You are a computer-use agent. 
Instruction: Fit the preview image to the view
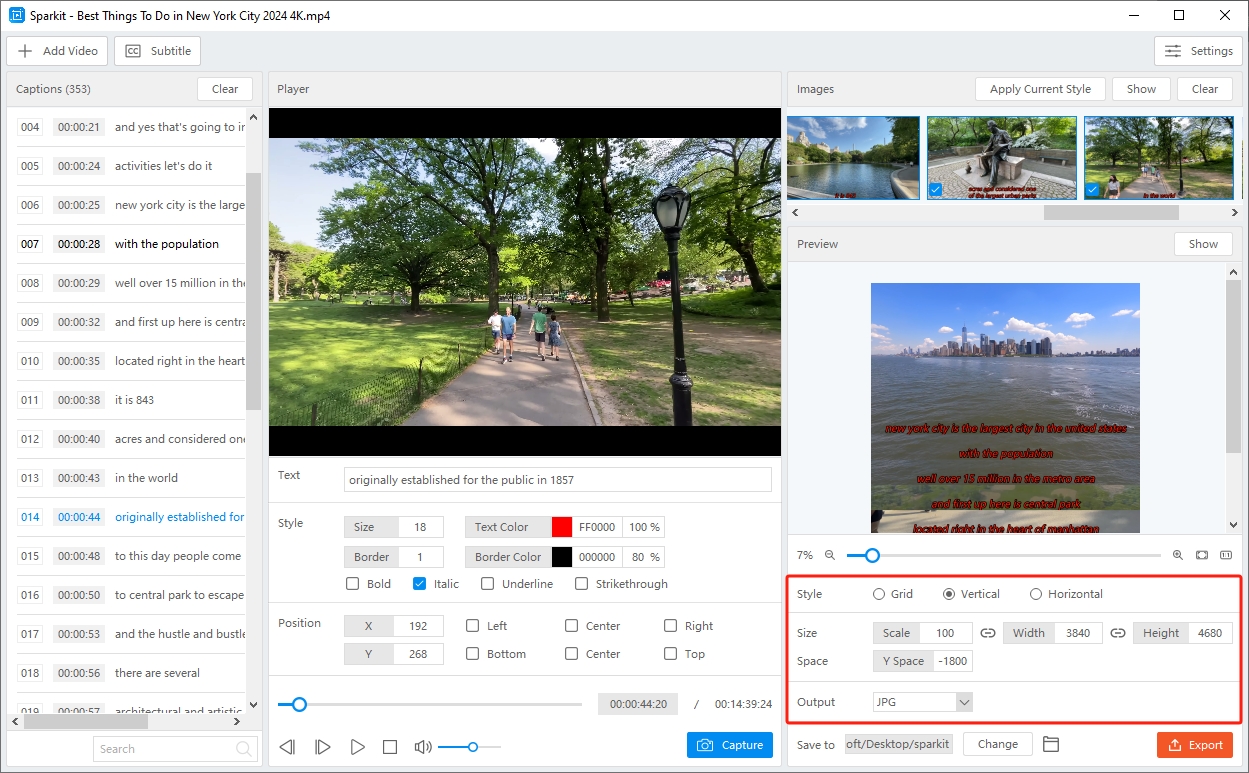click(x=1201, y=555)
